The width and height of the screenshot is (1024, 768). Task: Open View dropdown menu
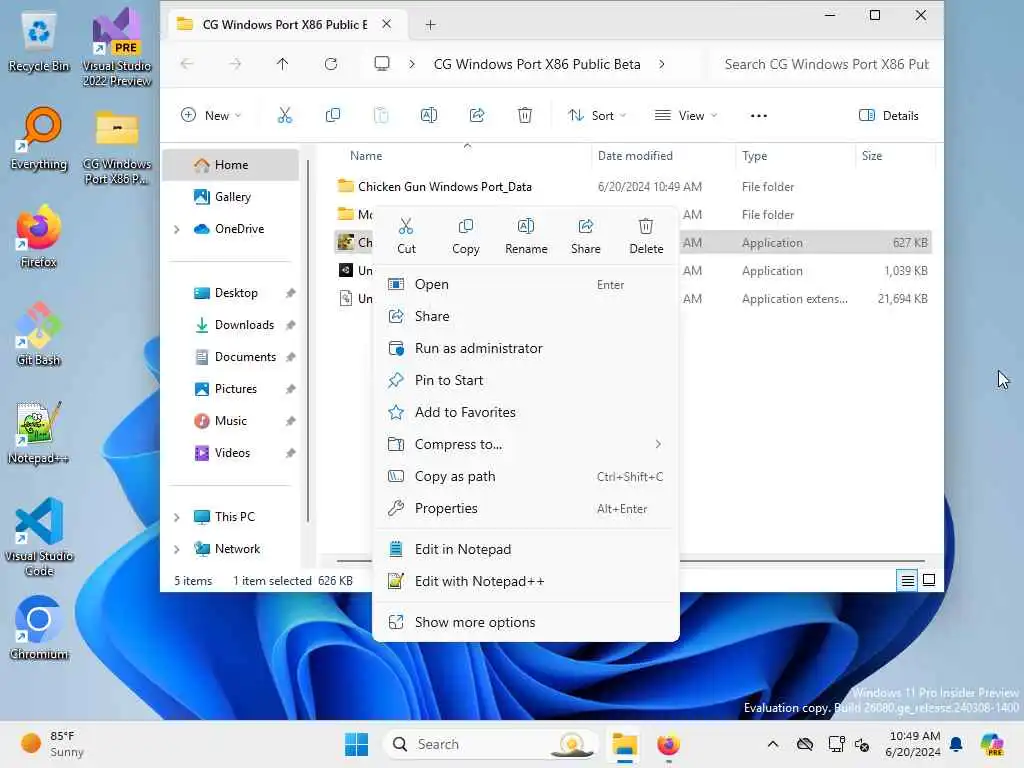(x=686, y=116)
